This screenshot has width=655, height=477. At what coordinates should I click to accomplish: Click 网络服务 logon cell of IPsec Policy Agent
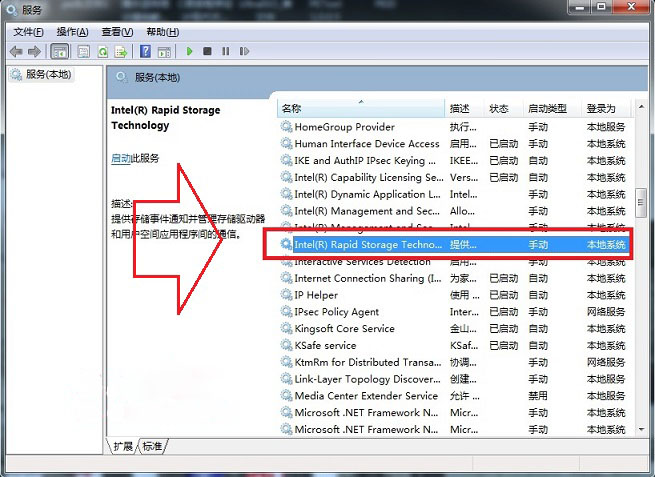click(x=606, y=312)
